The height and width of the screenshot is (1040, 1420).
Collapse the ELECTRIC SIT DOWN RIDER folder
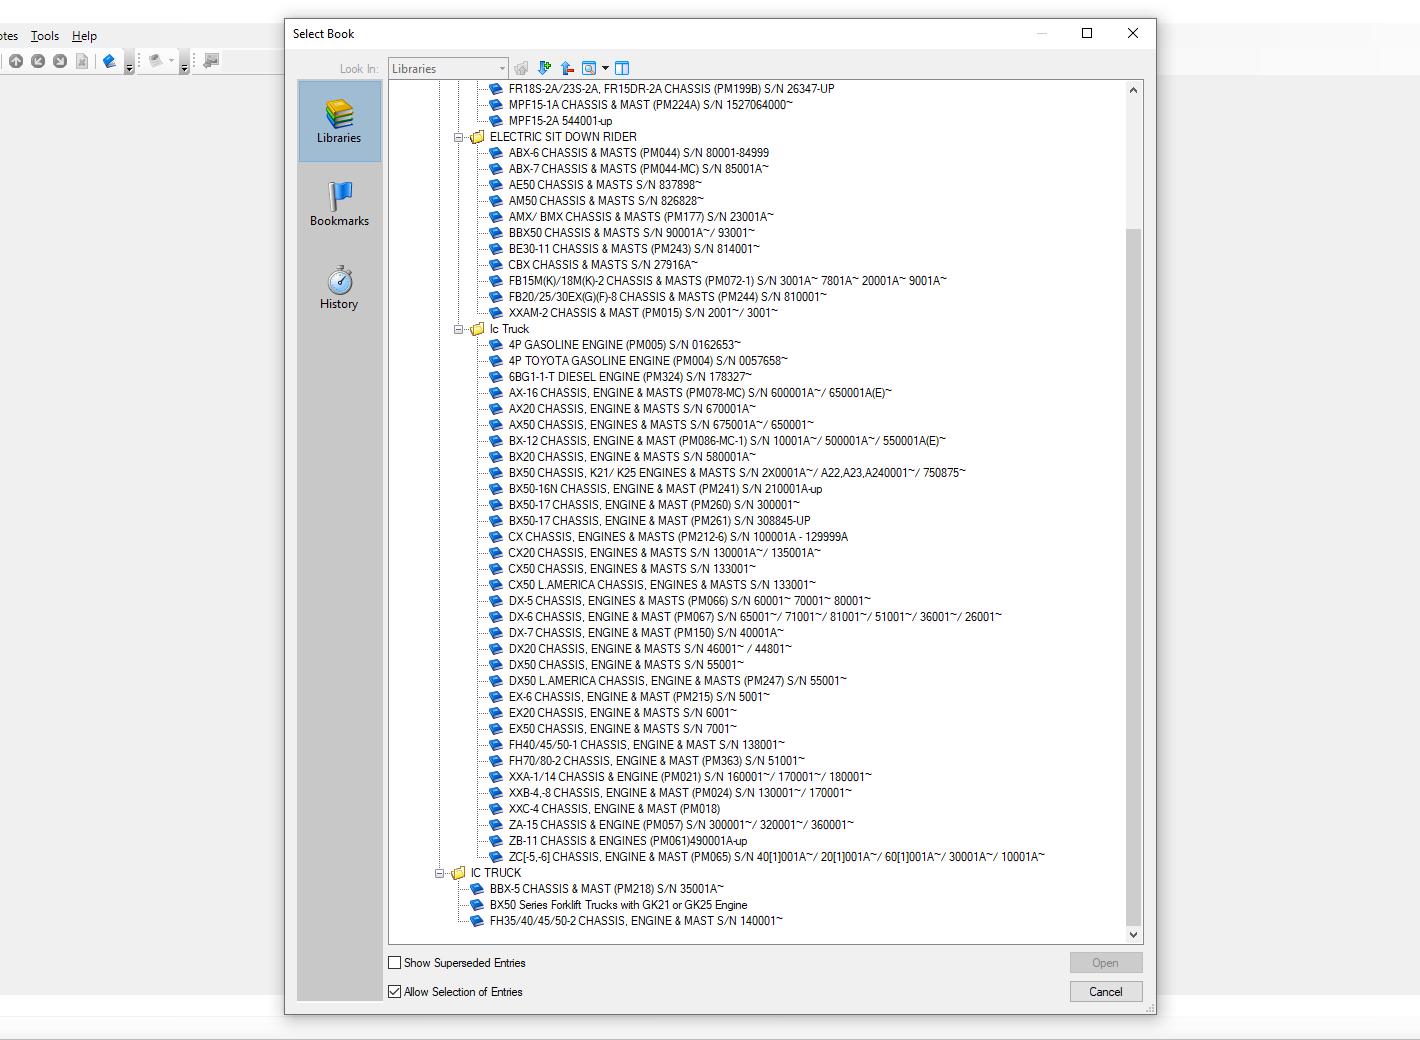pyautogui.click(x=458, y=137)
